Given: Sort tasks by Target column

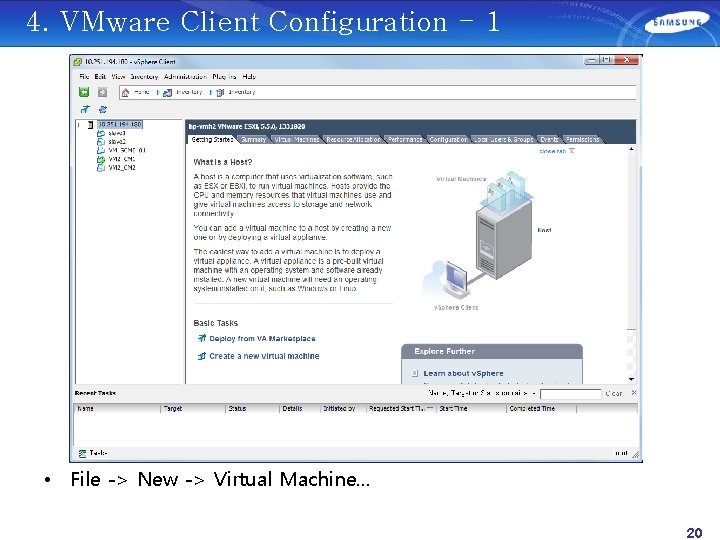Looking at the screenshot, I should pyautogui.click(x=193, y=408).
